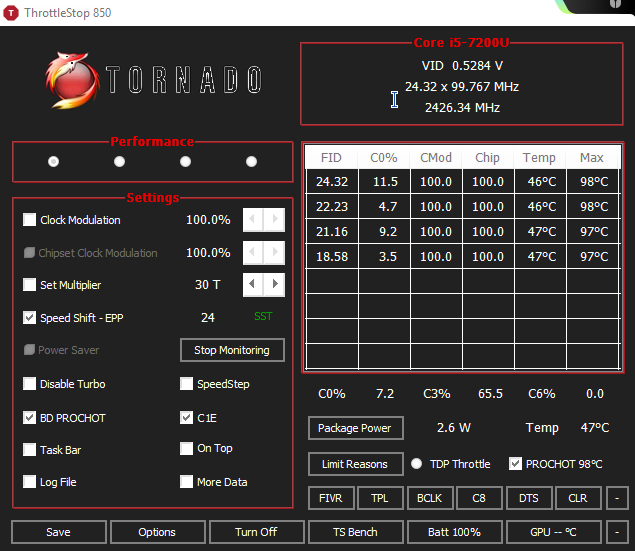Click Chipset Clock Modulation right arrow

275,253
